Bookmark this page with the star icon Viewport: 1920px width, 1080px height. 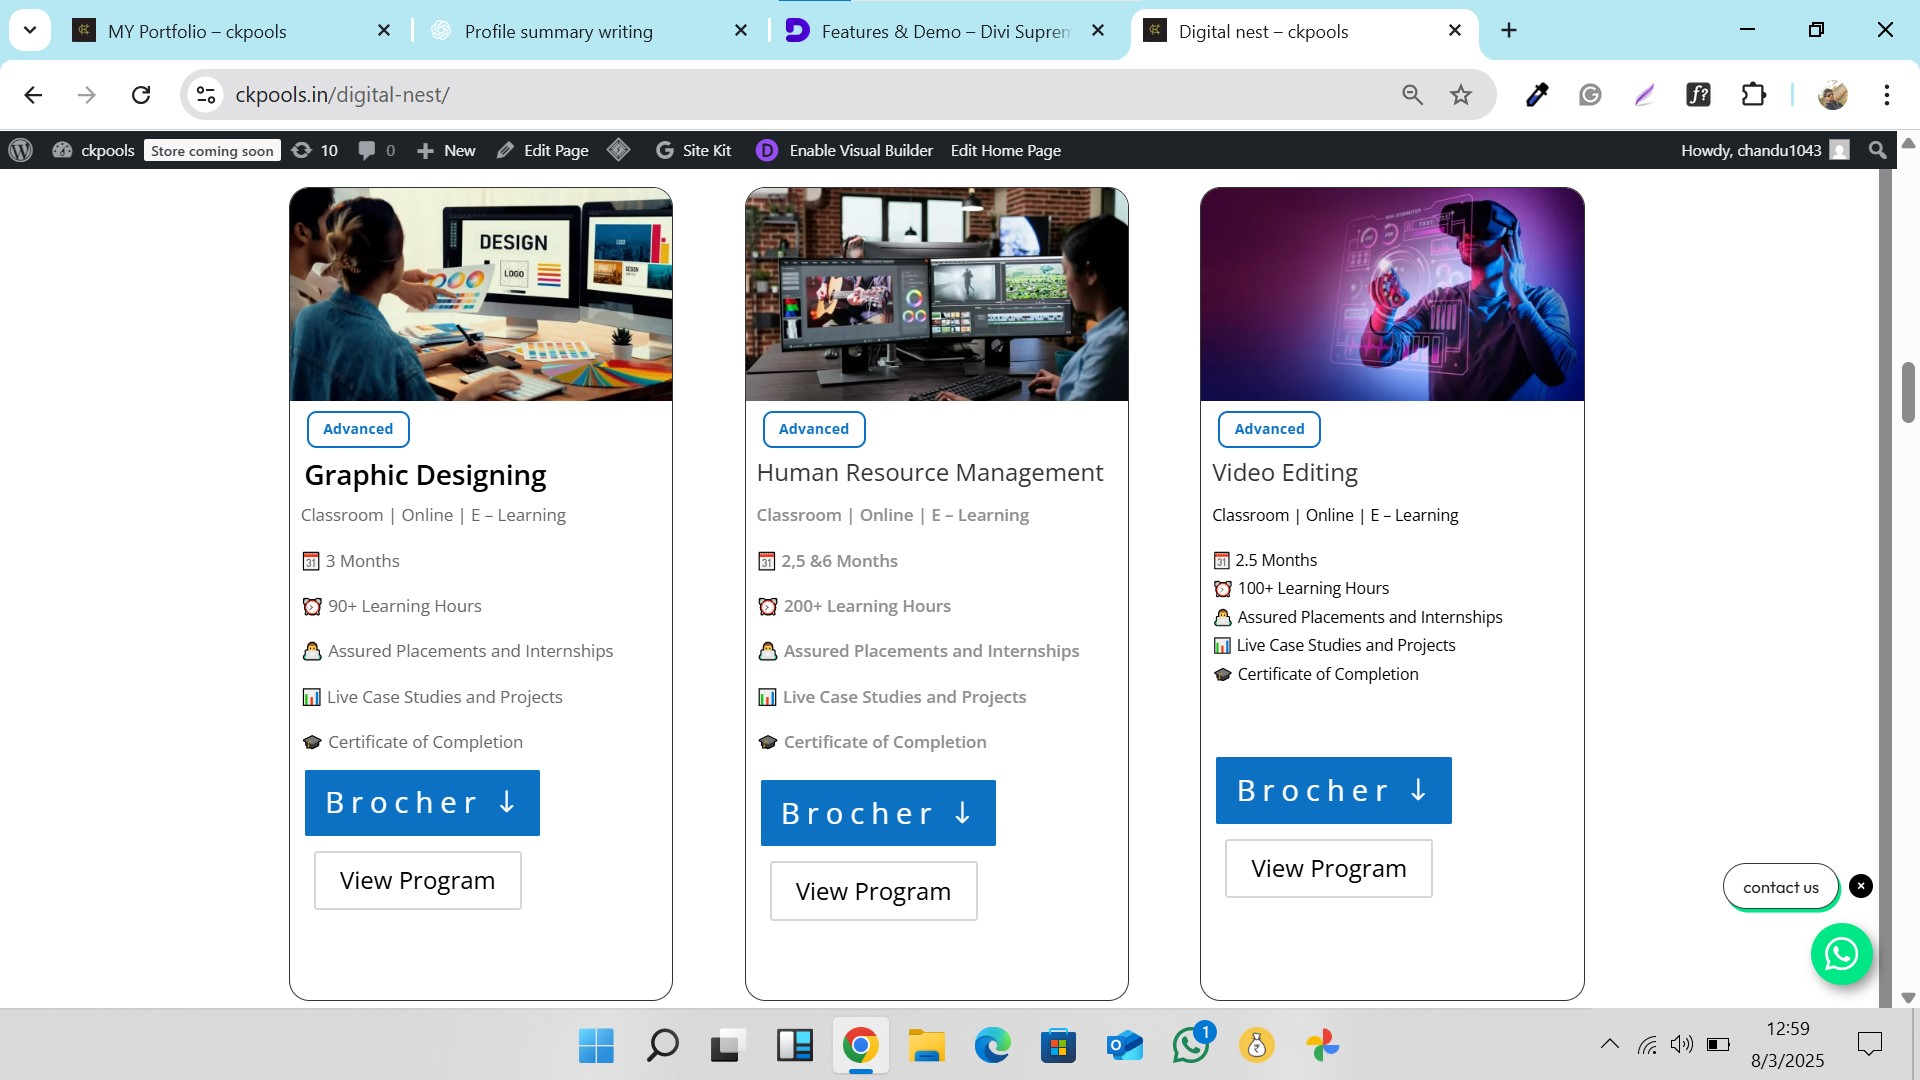tap(1461, 95)
